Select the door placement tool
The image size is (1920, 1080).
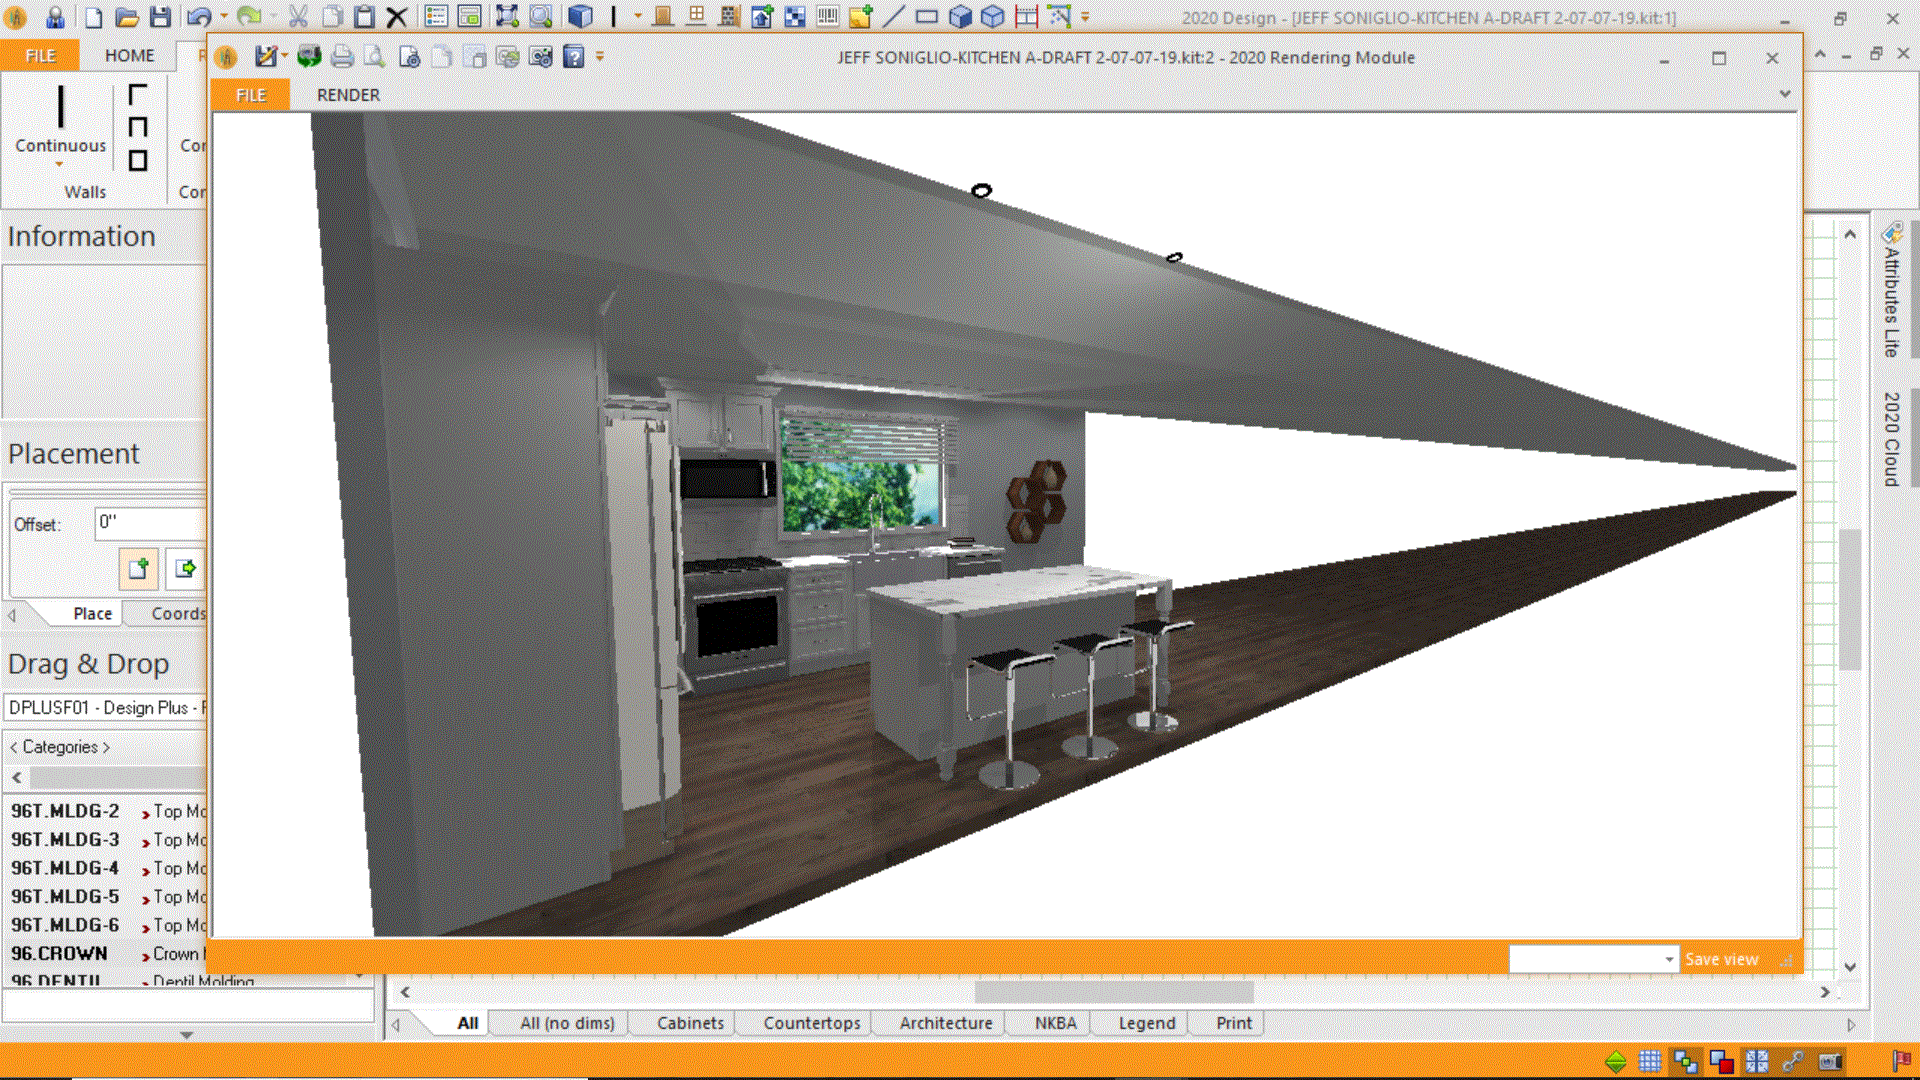tap(662, 17)
